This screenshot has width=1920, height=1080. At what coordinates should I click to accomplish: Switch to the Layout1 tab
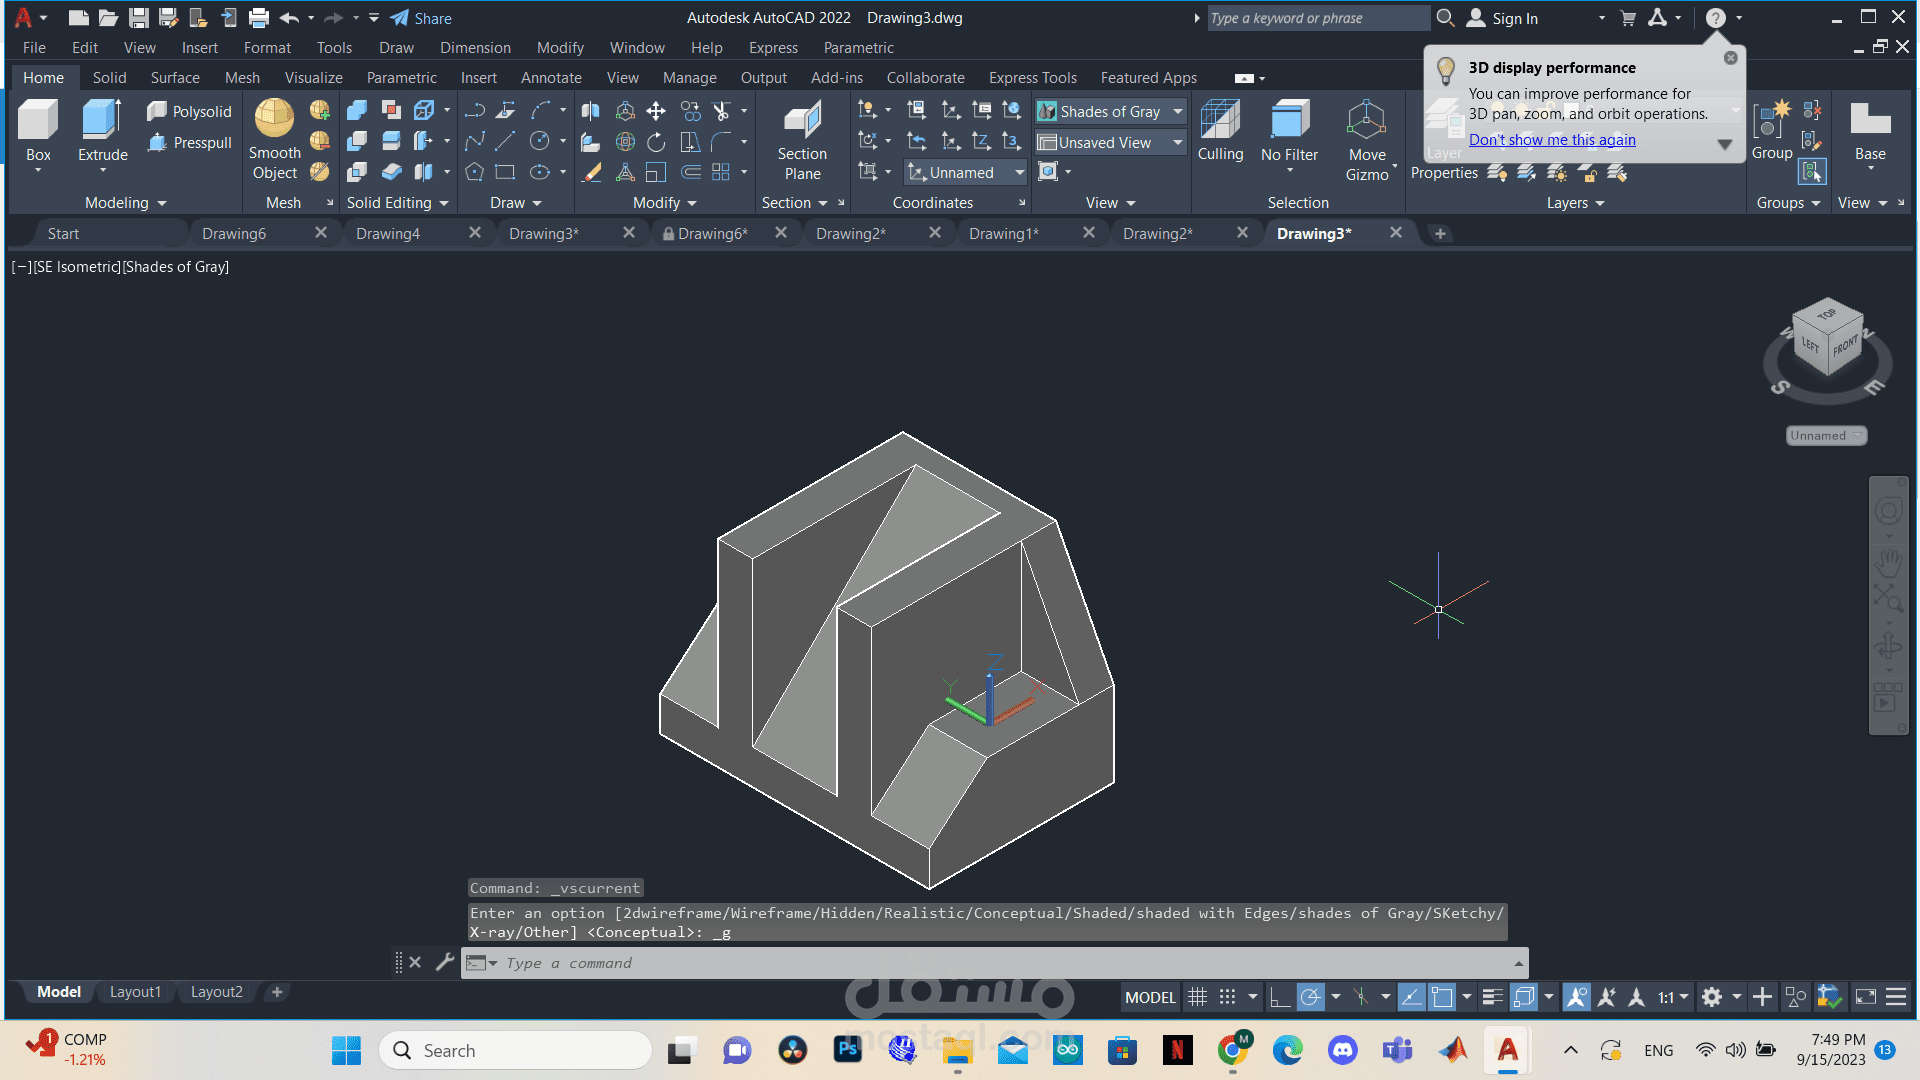[x=135, y=992]
